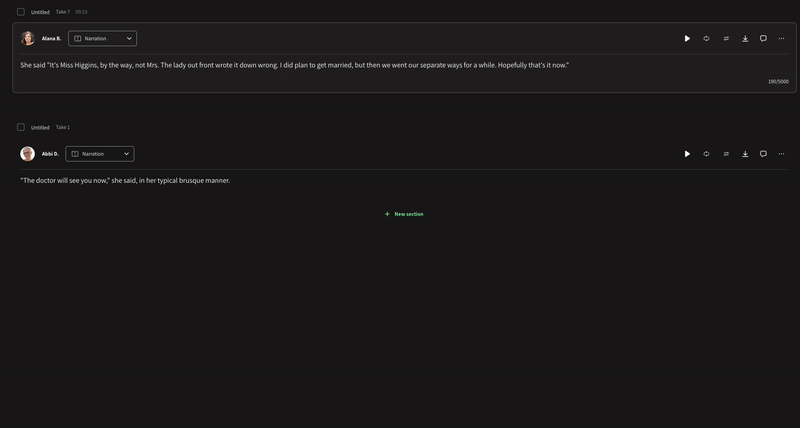This screenshot has height=428, width=800.
Task: Open Narration style dropdown for Alana B.
Action: pyautogui.click(x=103, y=39)
